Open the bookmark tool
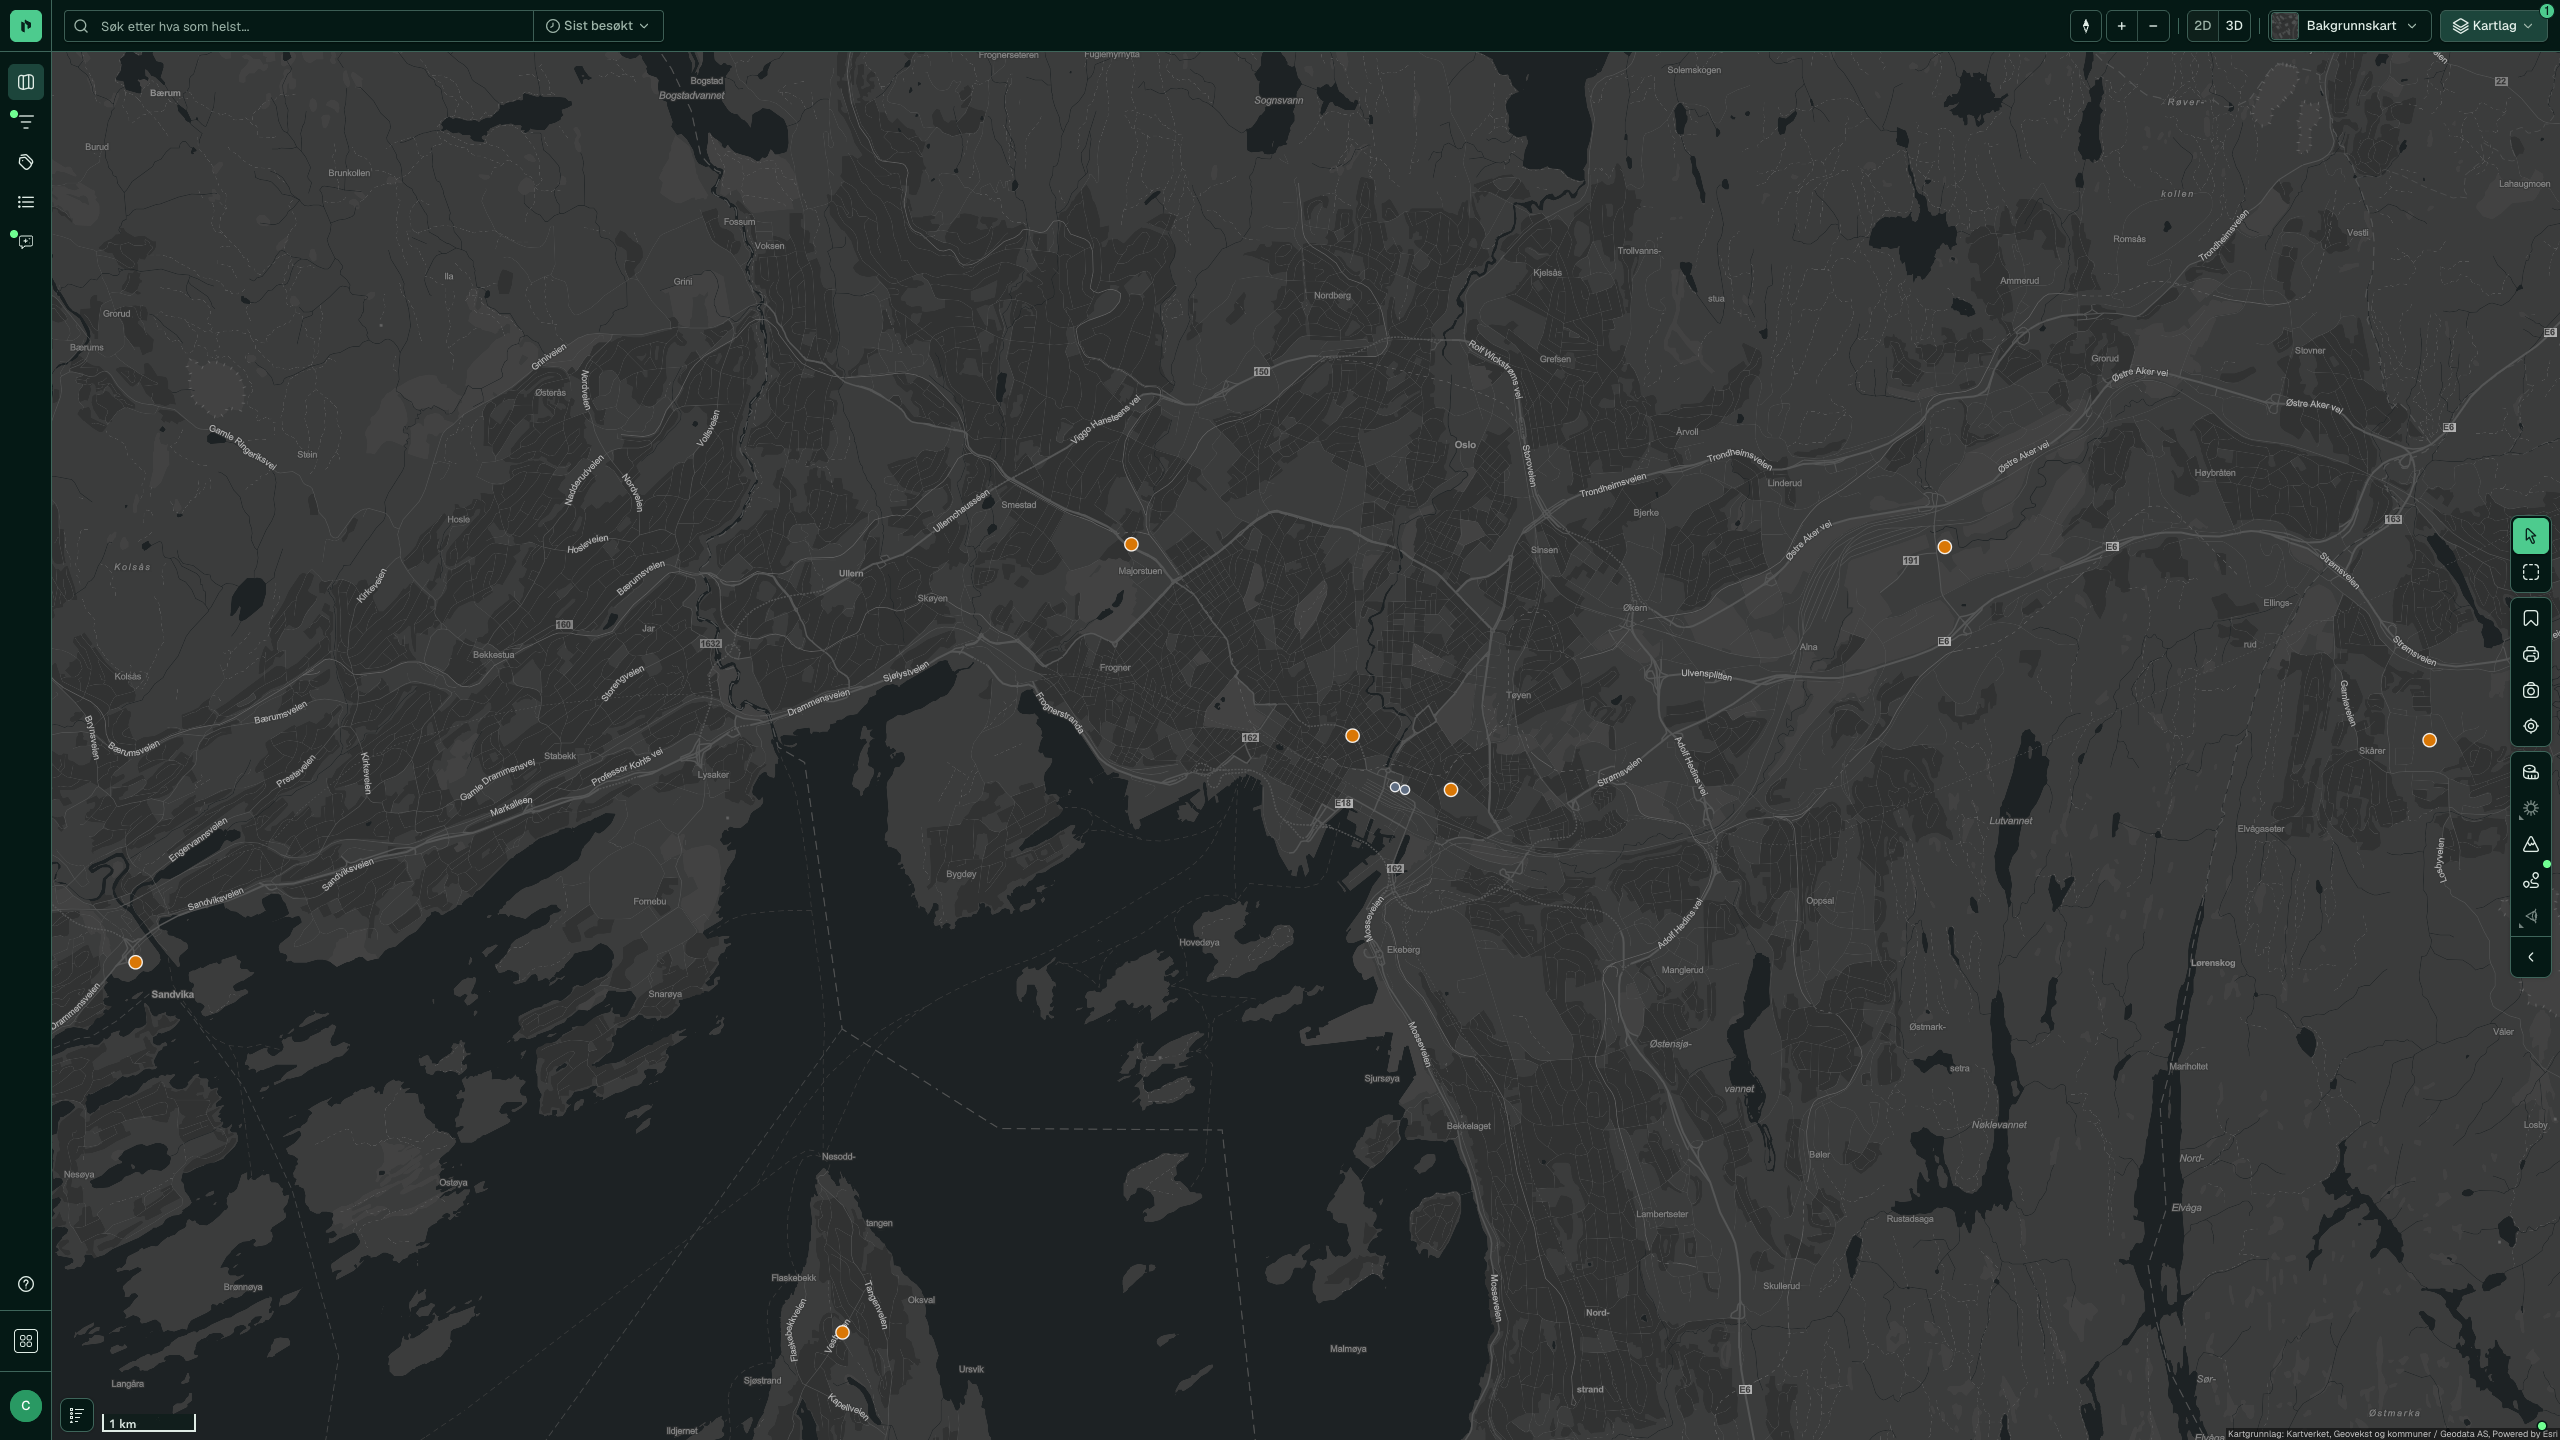The width and height of the screenshot is (2560, 1440). click(2531, 619)
